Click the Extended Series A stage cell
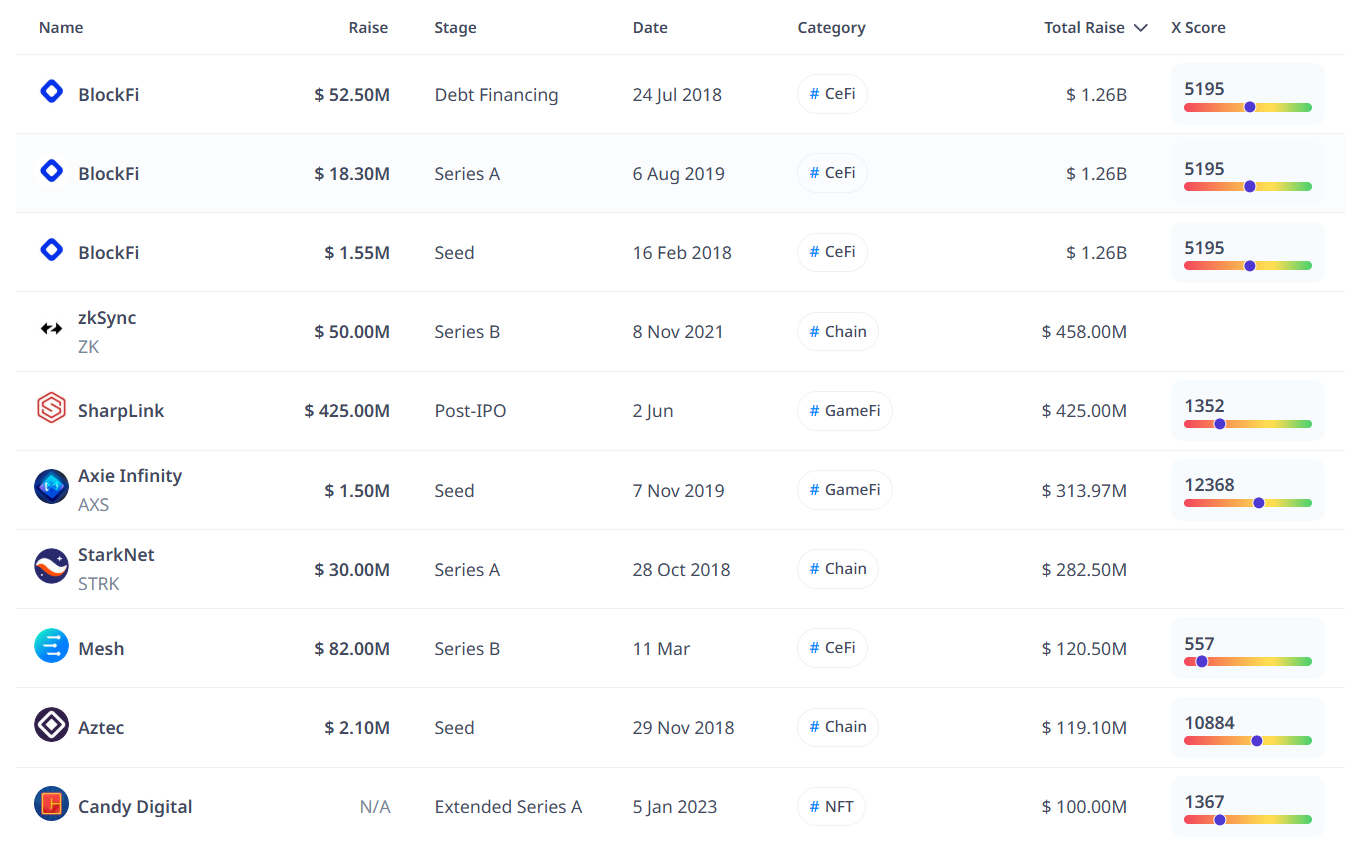Image resolution: width=1345 pixels, height=846 pixels. coord(508,807)
